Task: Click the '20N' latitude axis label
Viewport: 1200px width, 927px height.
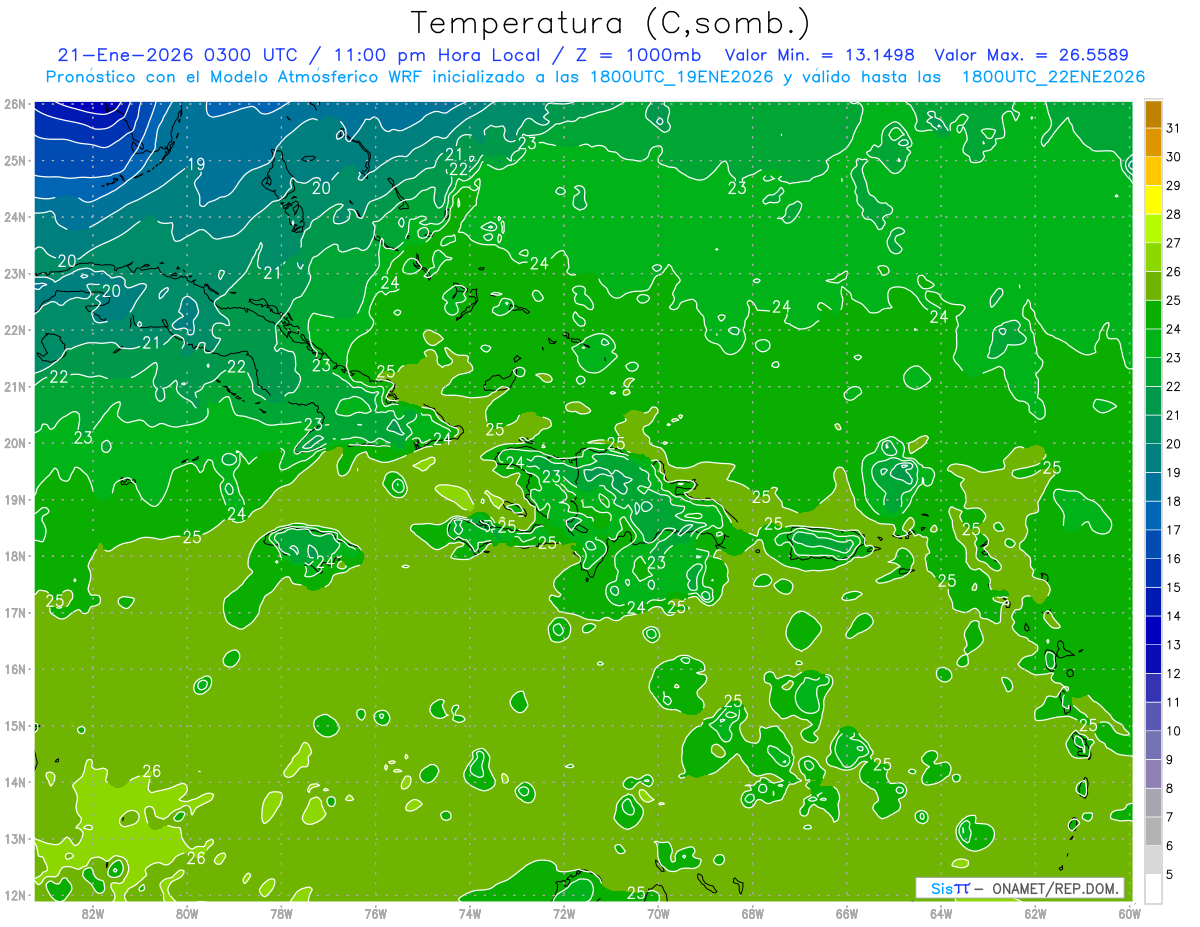Action: tap(15, 443)
